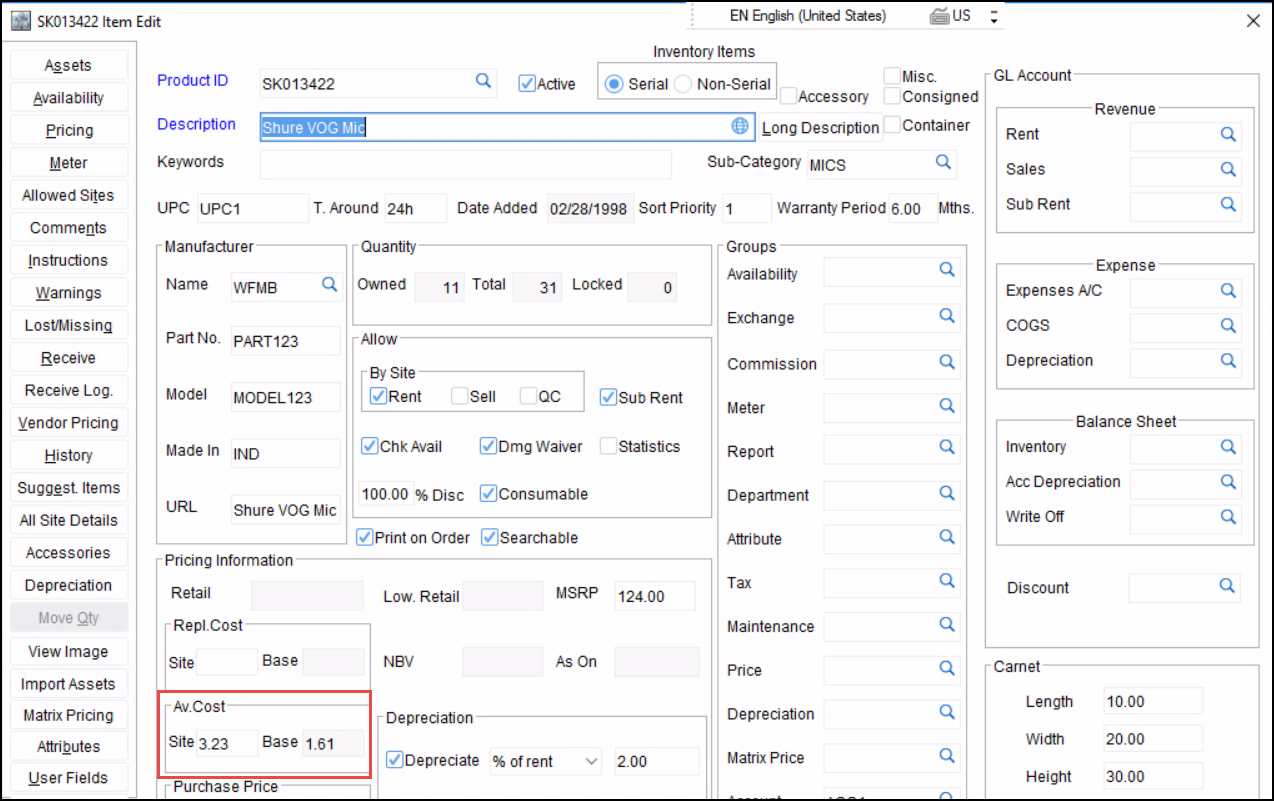
Task: Click the MSRP value field
Action: (x=655, y=596)
